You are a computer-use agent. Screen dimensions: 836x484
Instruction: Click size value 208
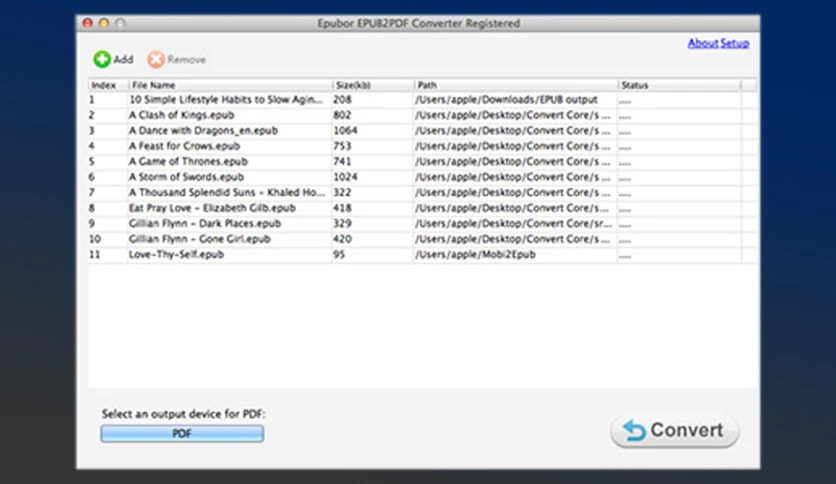coord(342,100)
